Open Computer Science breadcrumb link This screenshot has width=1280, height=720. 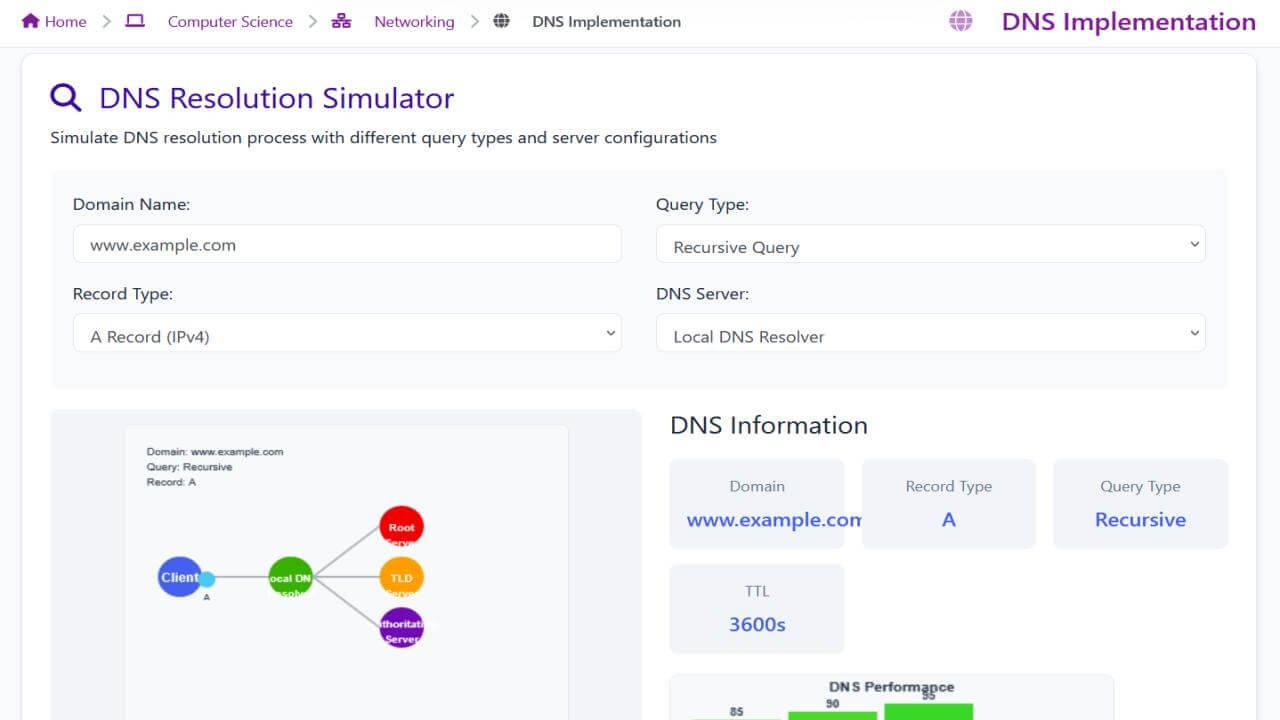pyautogui.click(x=230, y=21)
